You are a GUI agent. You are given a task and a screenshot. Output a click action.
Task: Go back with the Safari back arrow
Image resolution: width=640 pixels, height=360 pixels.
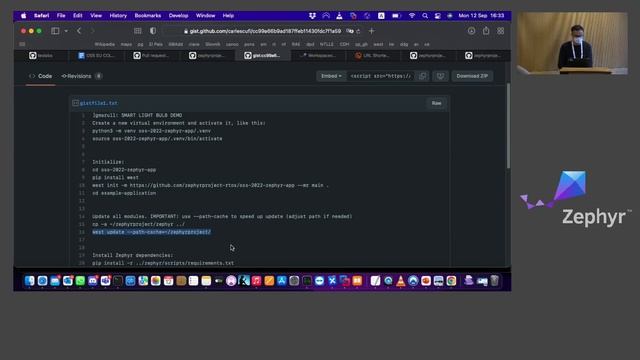(79, 31)
